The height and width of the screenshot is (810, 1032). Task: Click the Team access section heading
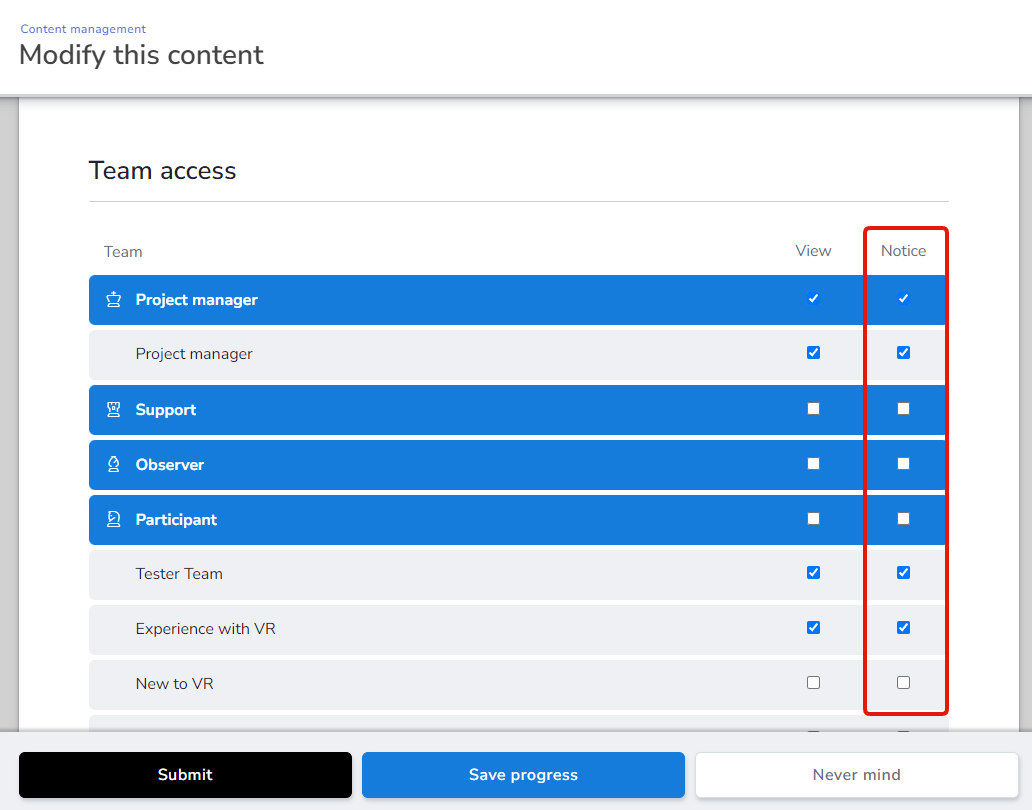[163, 170]
